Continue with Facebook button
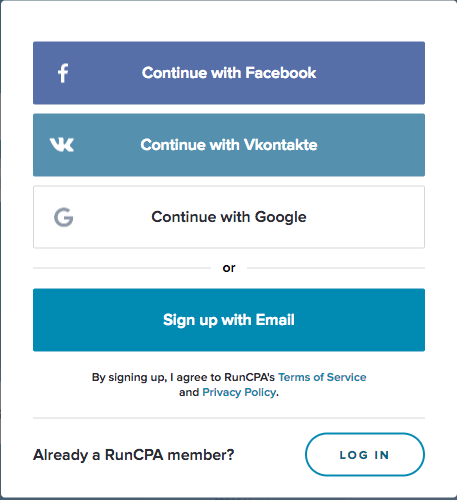The width and height of the screenshot is (457, 500). pyautogui.click(x=229, y=73)
